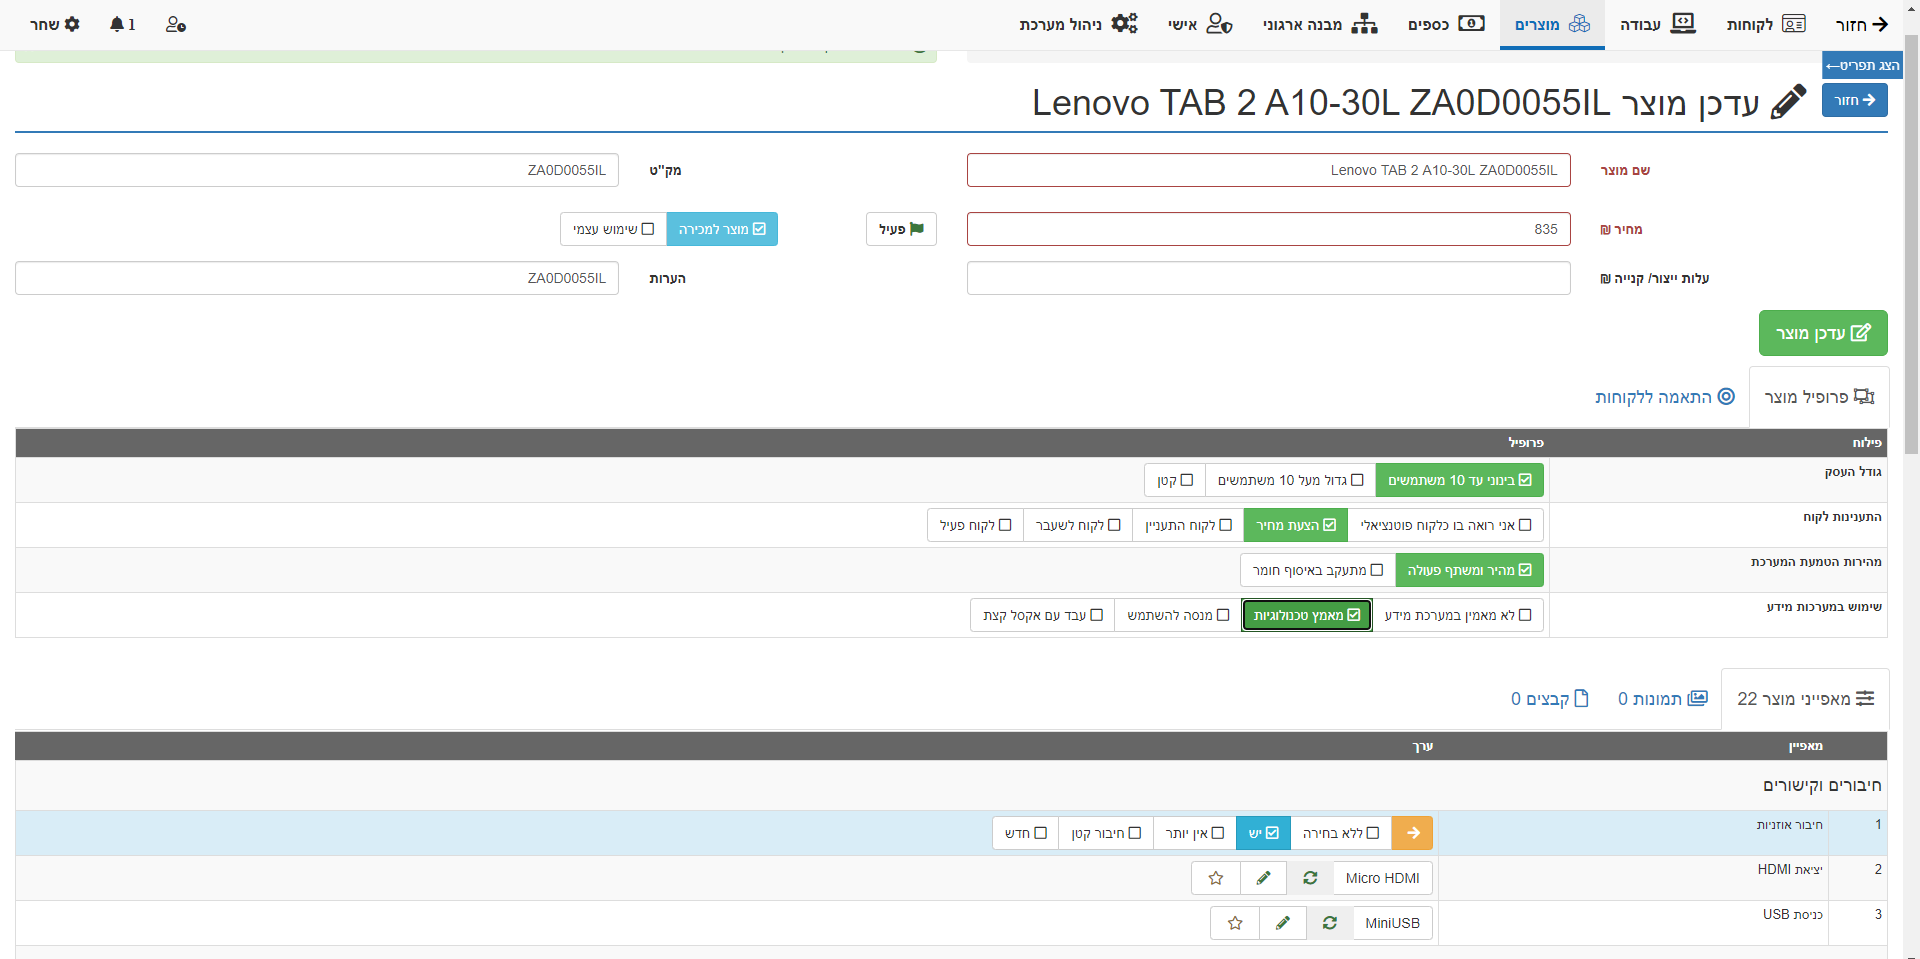Click the green עדכן מוצר update button
1920x959 pixels.
coord(1823,333)
